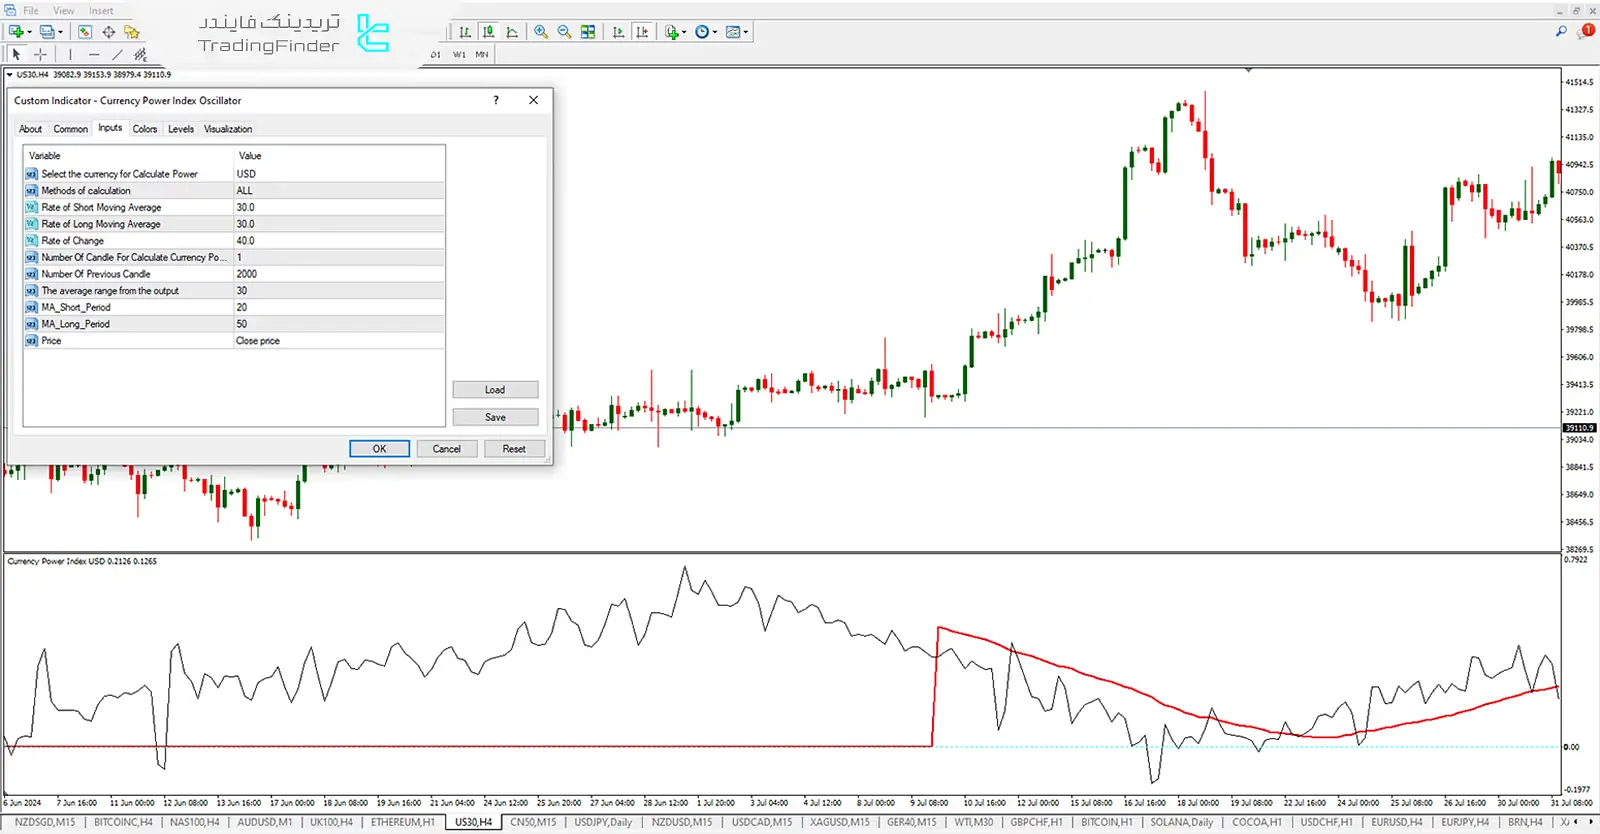Toggle Candlestick chart type button
This screenshot has width=1600, height=834.
[488, 32]
